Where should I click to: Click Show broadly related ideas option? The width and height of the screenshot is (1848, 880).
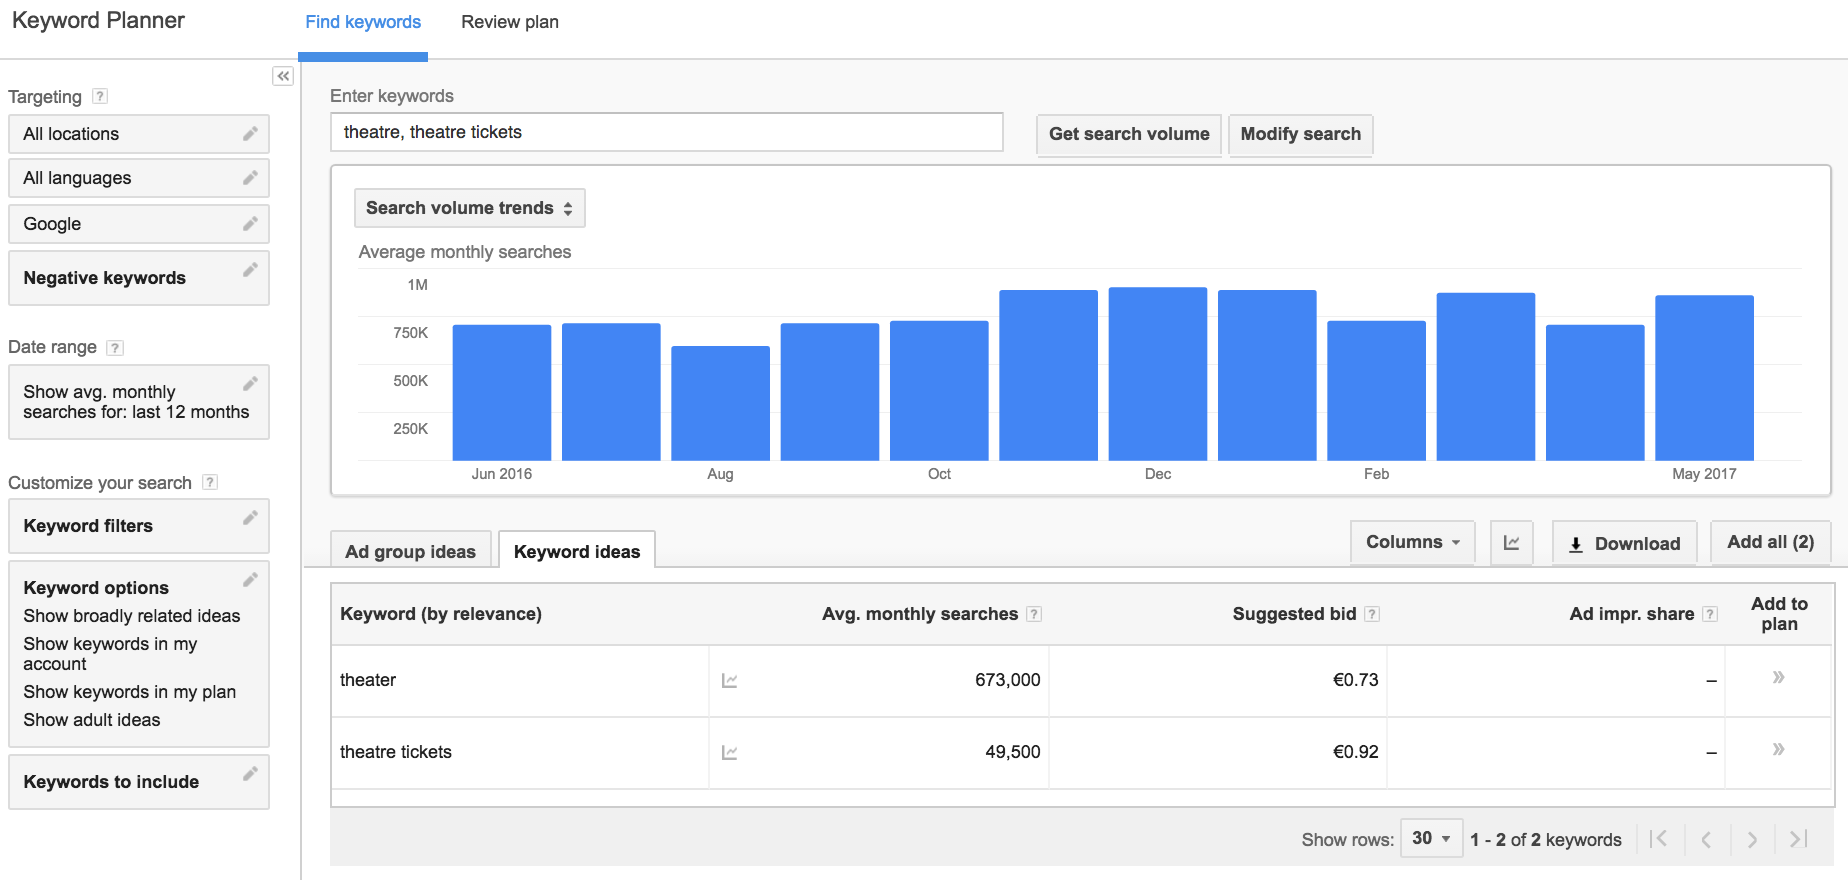[x=132, y=616]
